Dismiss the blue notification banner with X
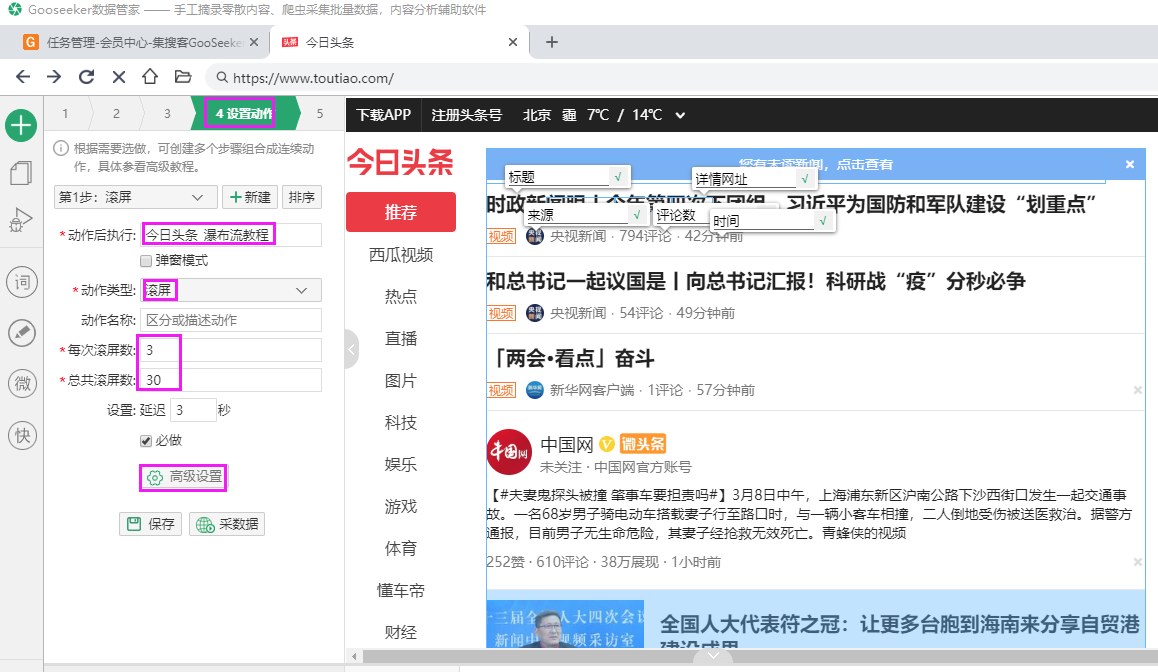The height and width of the screenshot is (672, 1158). click(1130, 164)
